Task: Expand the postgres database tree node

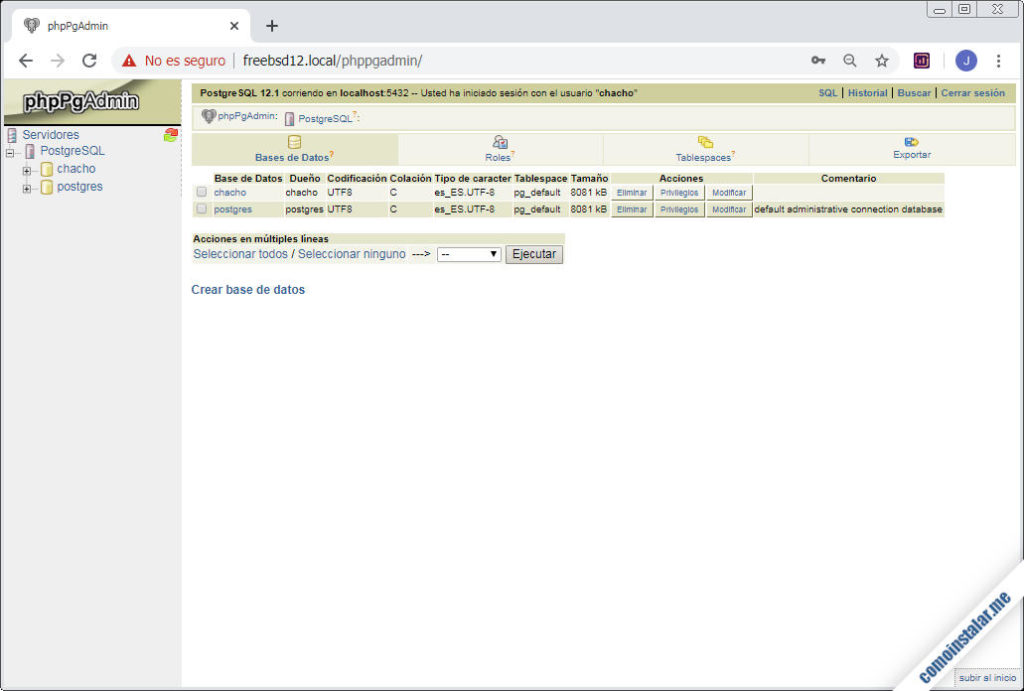Action: pos(27,188)
